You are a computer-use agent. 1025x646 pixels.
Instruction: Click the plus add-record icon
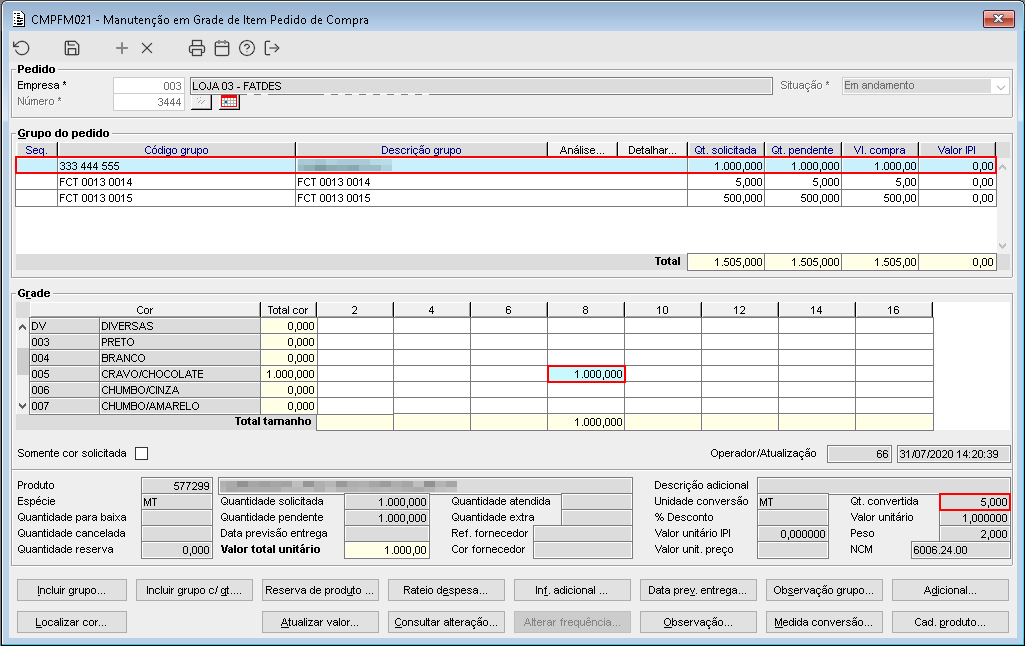pyautogui.click(x=122, y=48)
